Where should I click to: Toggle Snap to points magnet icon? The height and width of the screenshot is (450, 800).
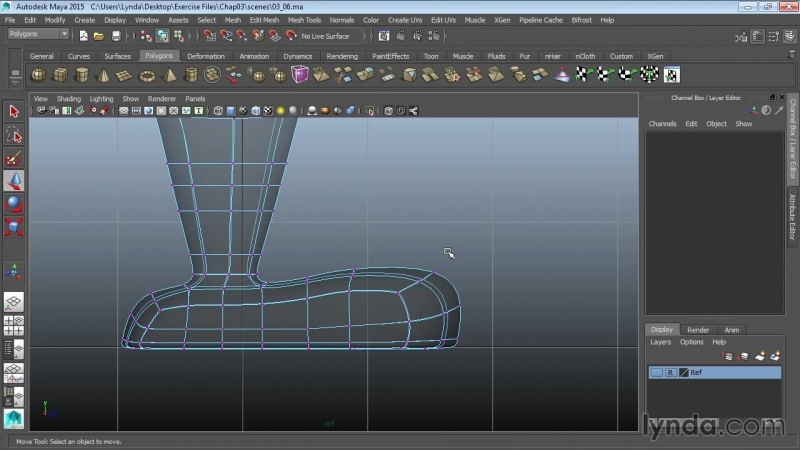click(242, 36)
